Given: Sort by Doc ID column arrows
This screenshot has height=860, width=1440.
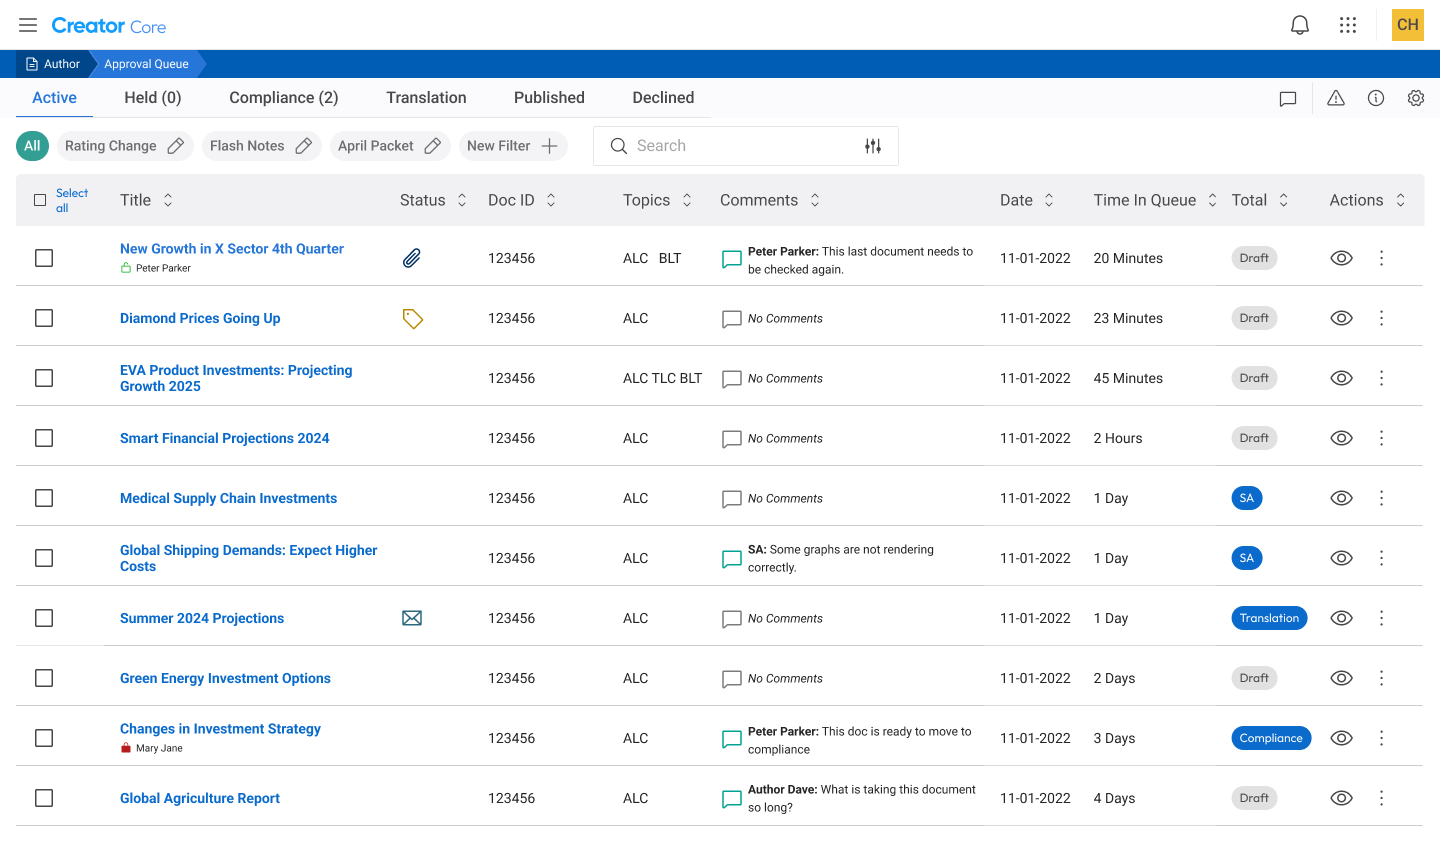Looking at the screenshot, I should click(551, 200).
